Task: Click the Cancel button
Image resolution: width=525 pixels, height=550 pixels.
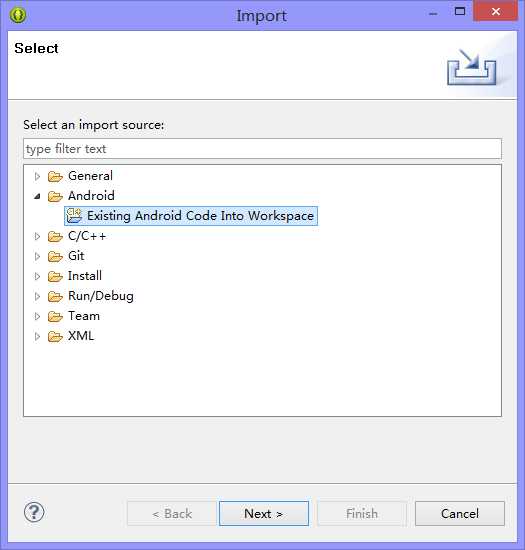Action: [460, 514]
